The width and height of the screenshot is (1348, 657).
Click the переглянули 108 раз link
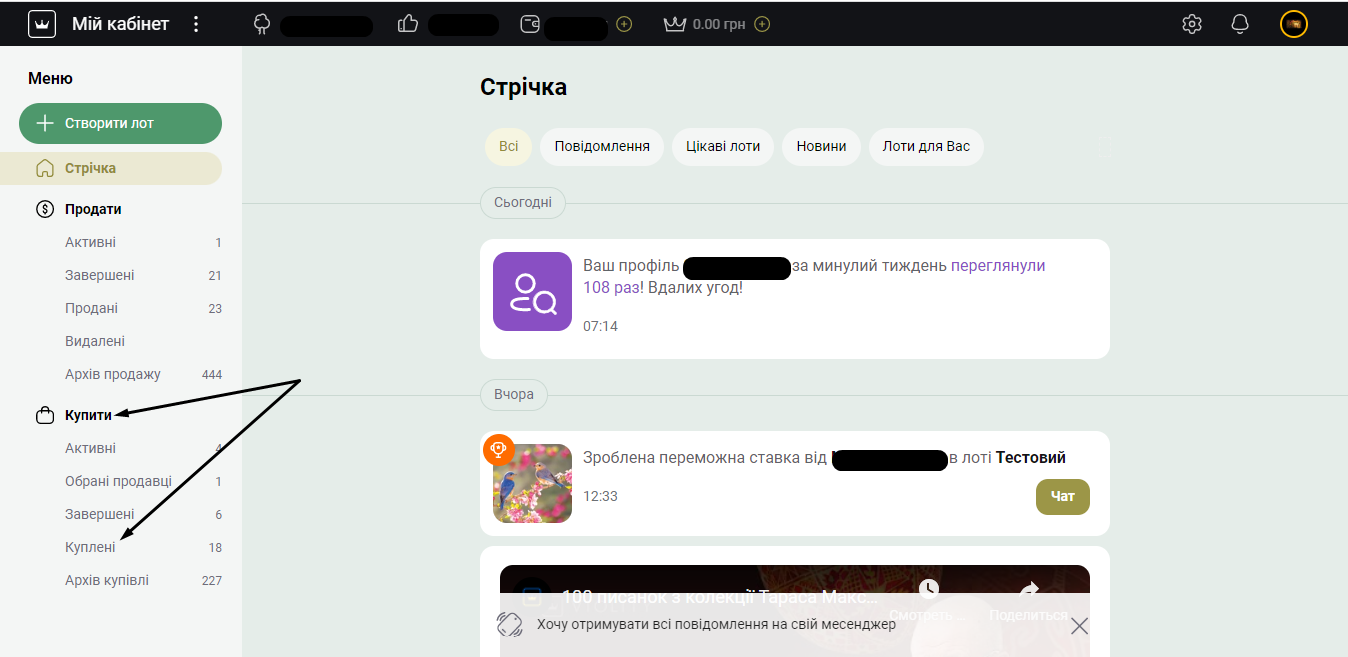click(x=997, y=266)
